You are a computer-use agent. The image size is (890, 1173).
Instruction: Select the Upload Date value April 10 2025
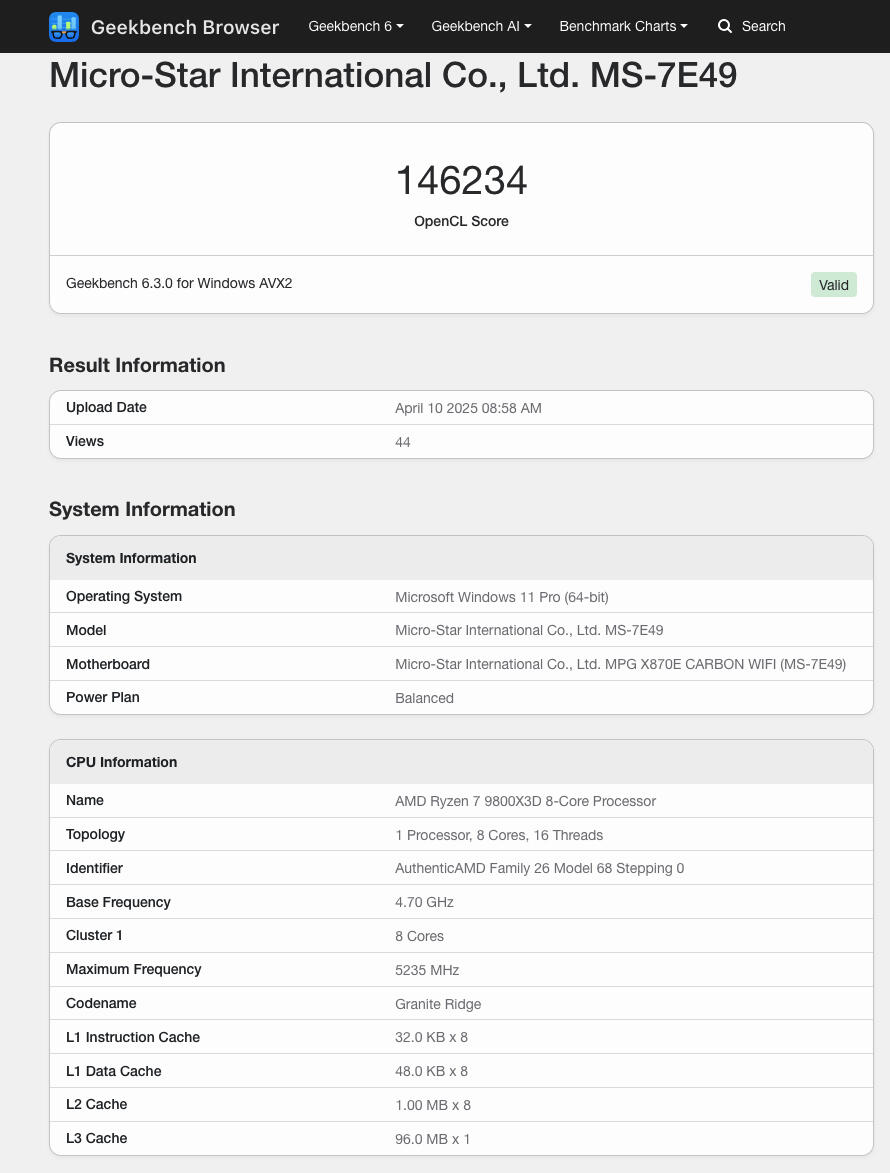(468, 408)
